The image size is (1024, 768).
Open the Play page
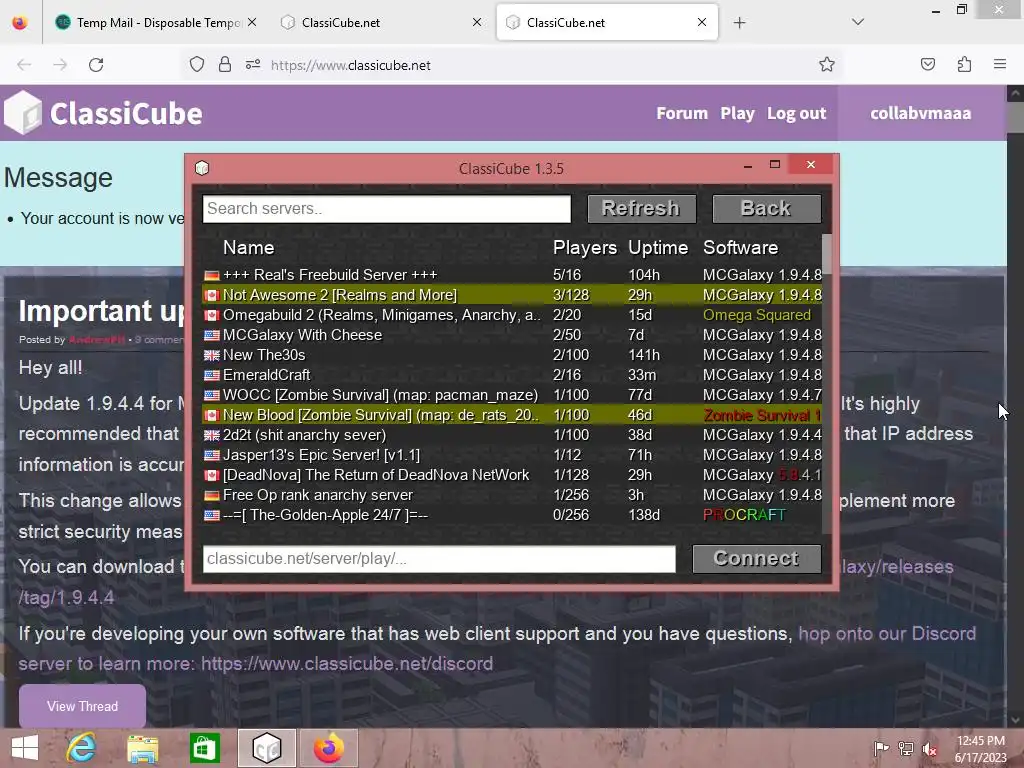point(737,113)
